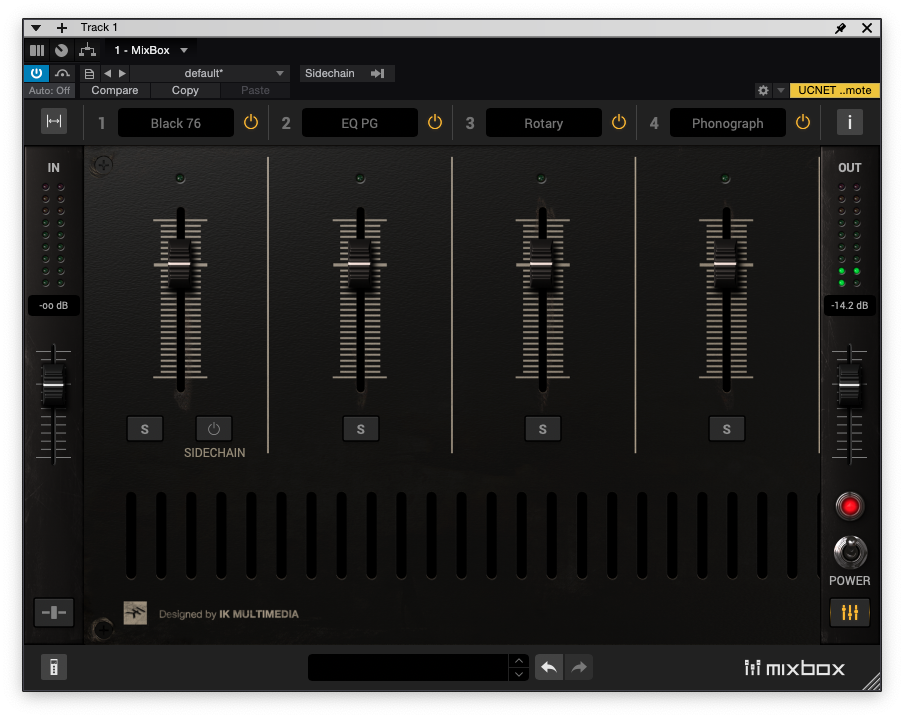
Task: Add plugin with the plus icon
Action: (62, 28)
